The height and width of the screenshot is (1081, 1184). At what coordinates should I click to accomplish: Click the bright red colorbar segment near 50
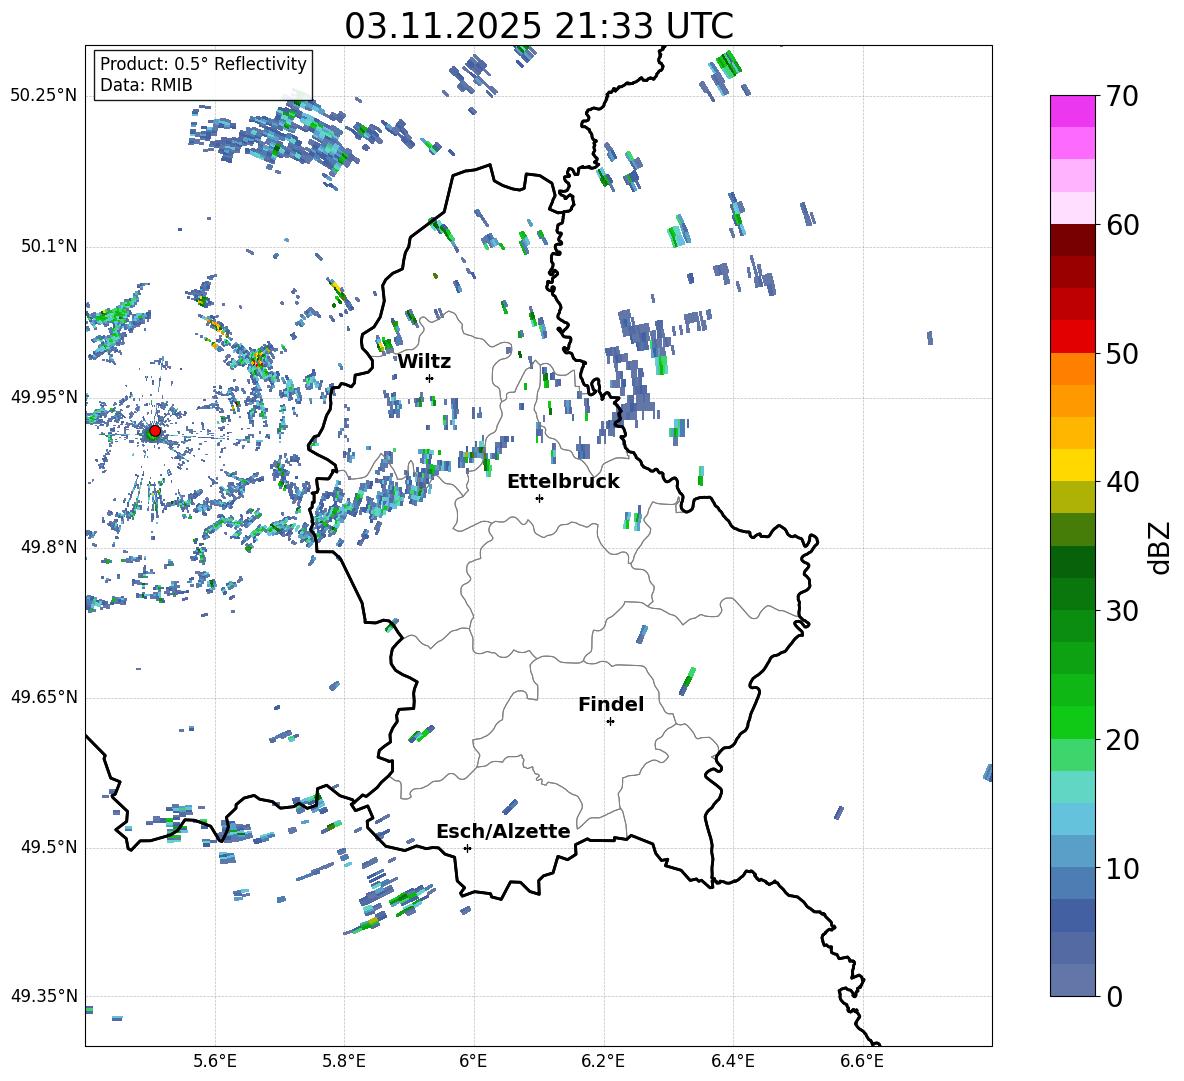point(1073,337)
